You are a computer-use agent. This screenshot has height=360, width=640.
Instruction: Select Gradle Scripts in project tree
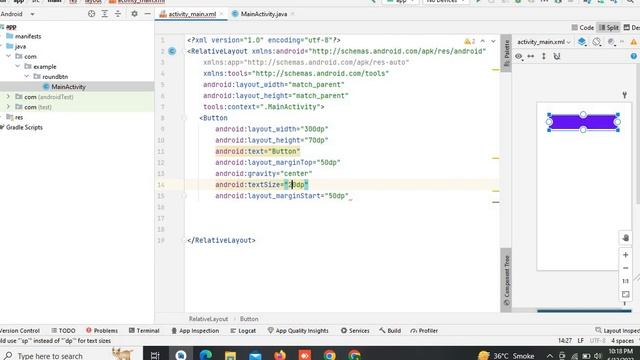[24, 127]
